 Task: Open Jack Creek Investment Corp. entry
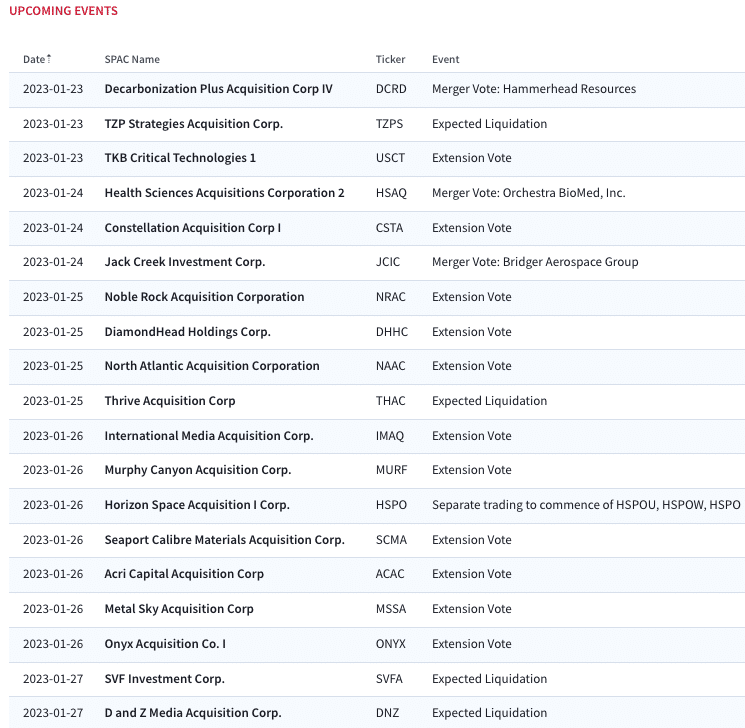click(x=185, y=262)
